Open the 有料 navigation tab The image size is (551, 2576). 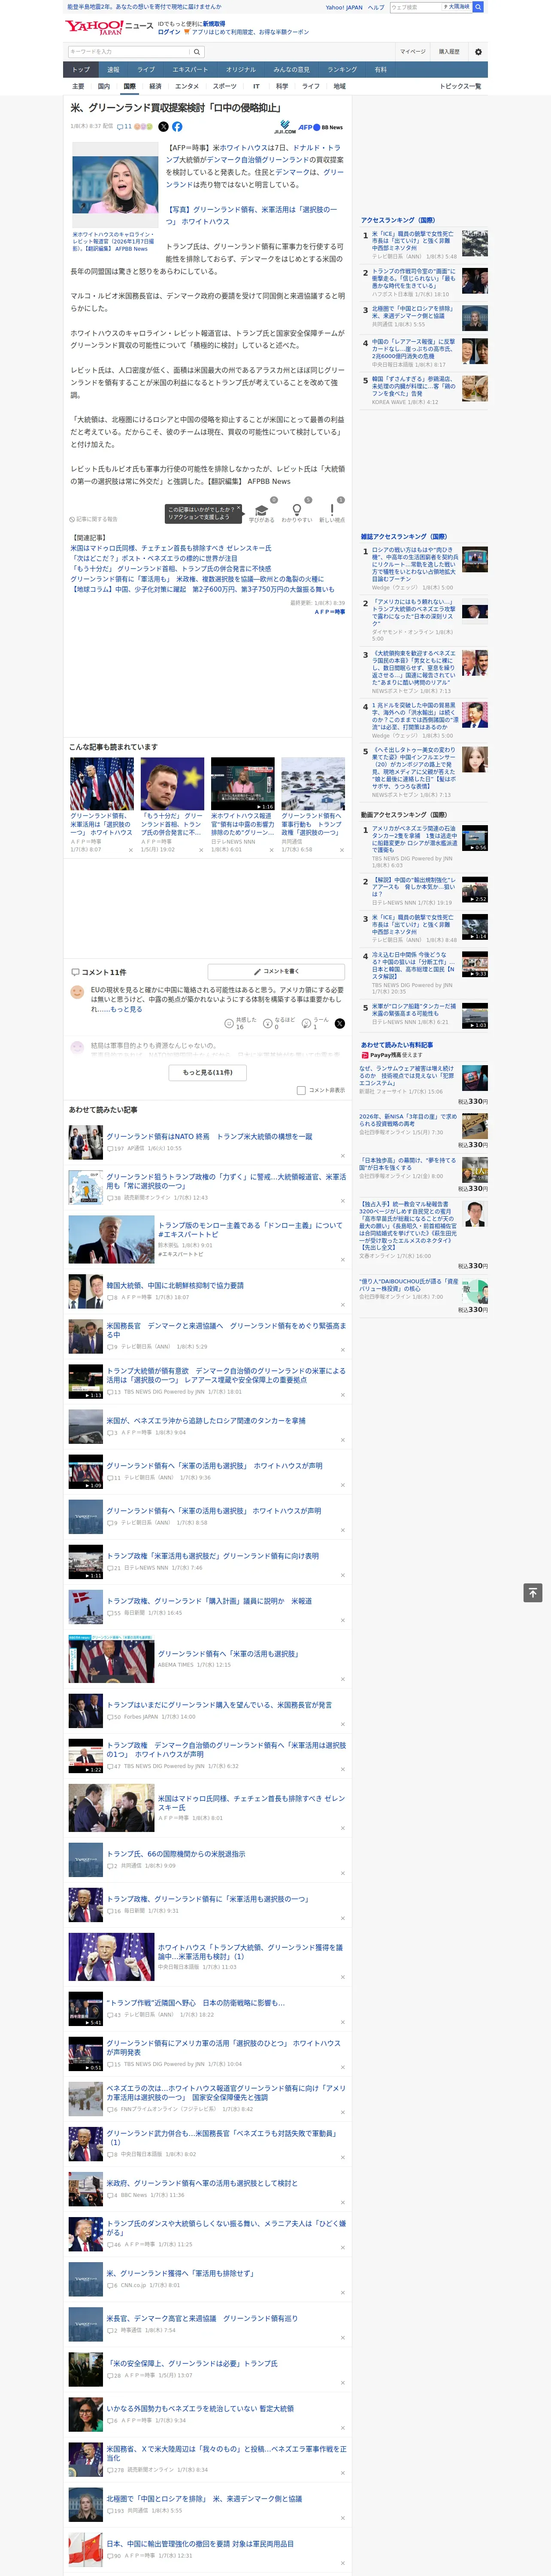[x=381, y=70]
